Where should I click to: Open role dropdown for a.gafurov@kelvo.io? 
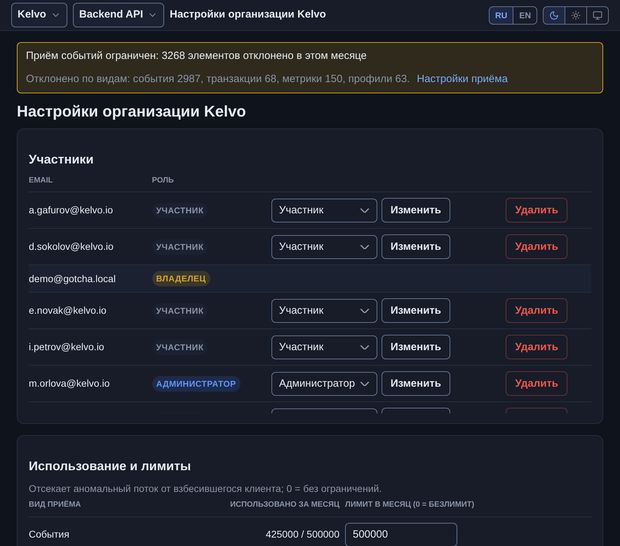coord(324,210)
